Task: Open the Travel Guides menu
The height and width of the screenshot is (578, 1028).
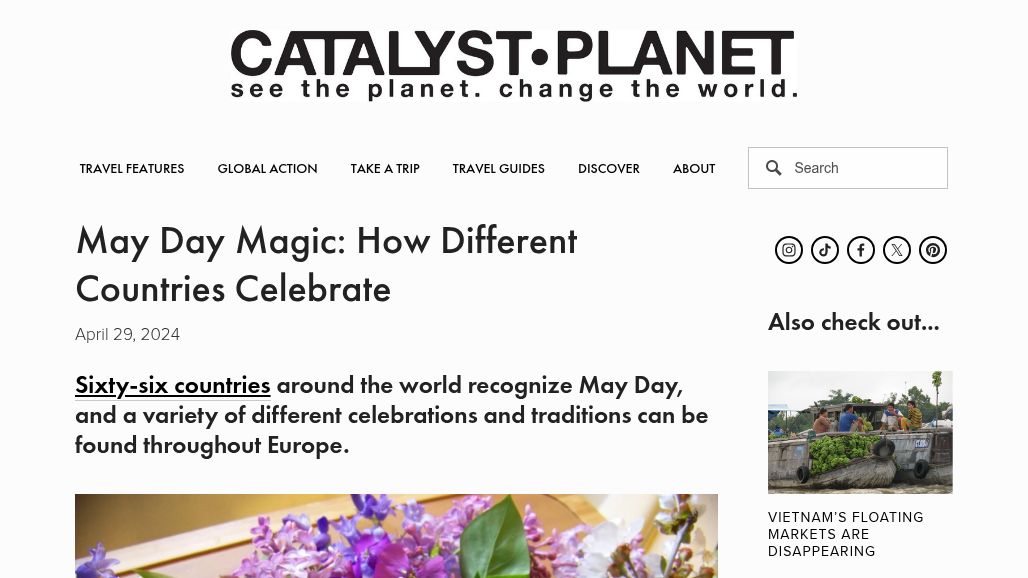Action: click(498, 169)
